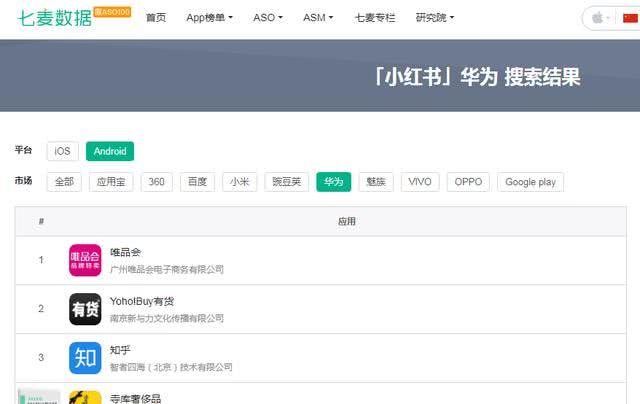The height and width of the screenshot is (404, 640).
Task: Switch market filter to 小米
Action: click(239, 182)
